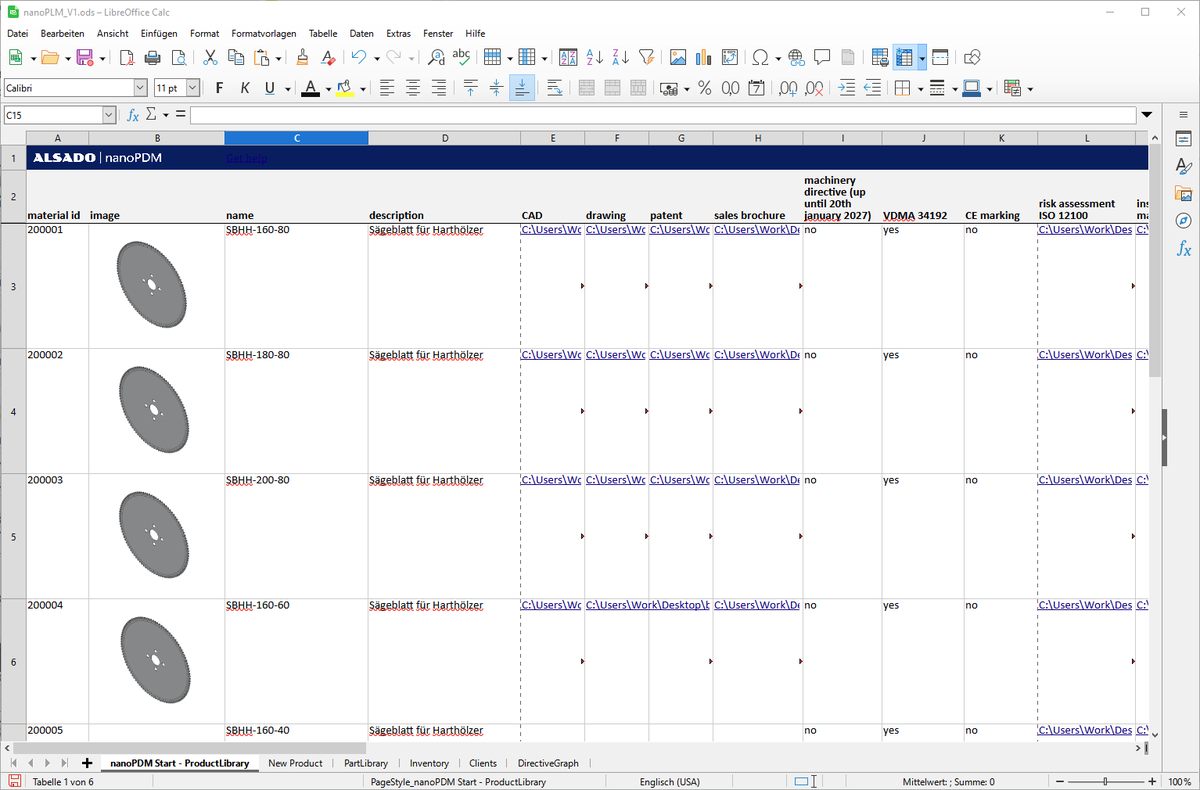The image size is (1200, 790).
Task: Open the Formatvorlagen menu
Action: pyautogui.click(x=264, y=33)
